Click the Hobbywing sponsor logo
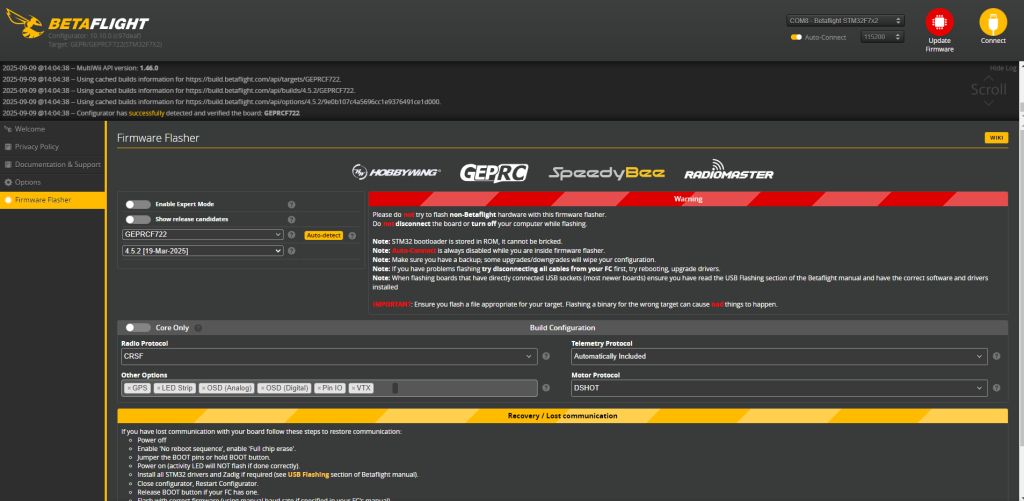 click(396, 172)
